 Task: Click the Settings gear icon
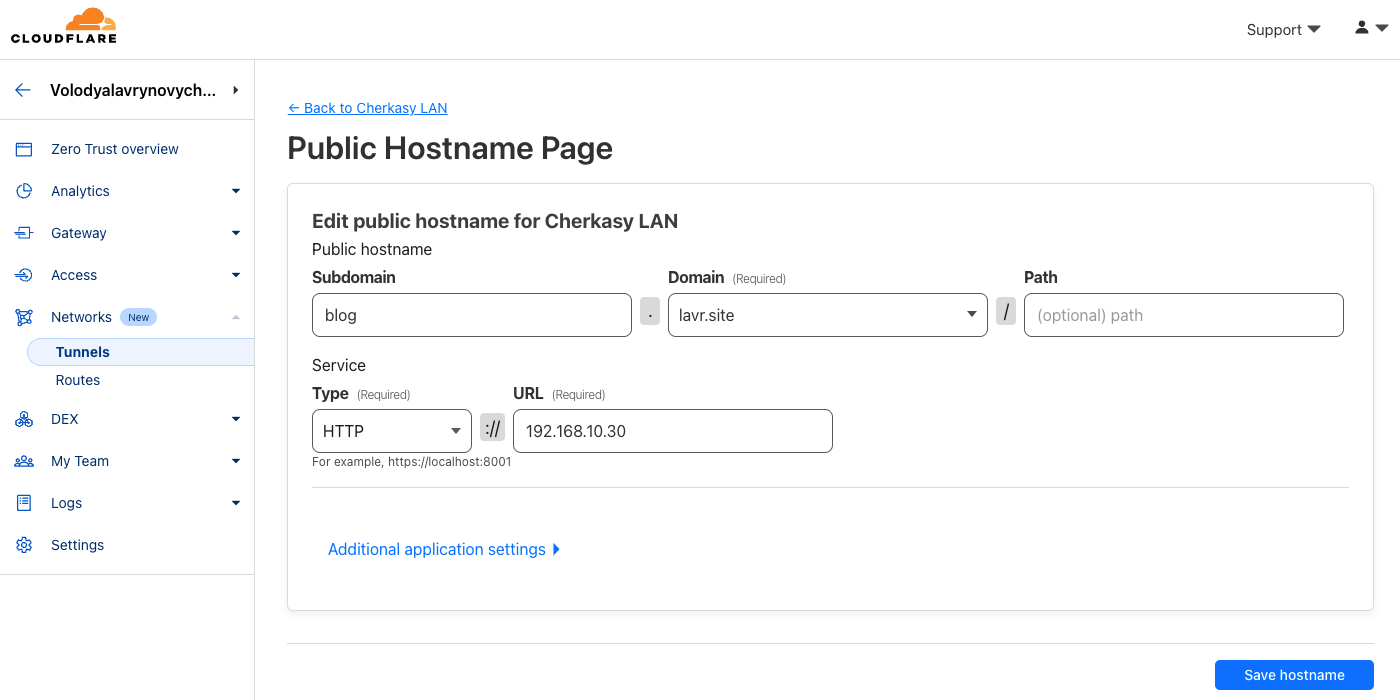click(24, 545)
